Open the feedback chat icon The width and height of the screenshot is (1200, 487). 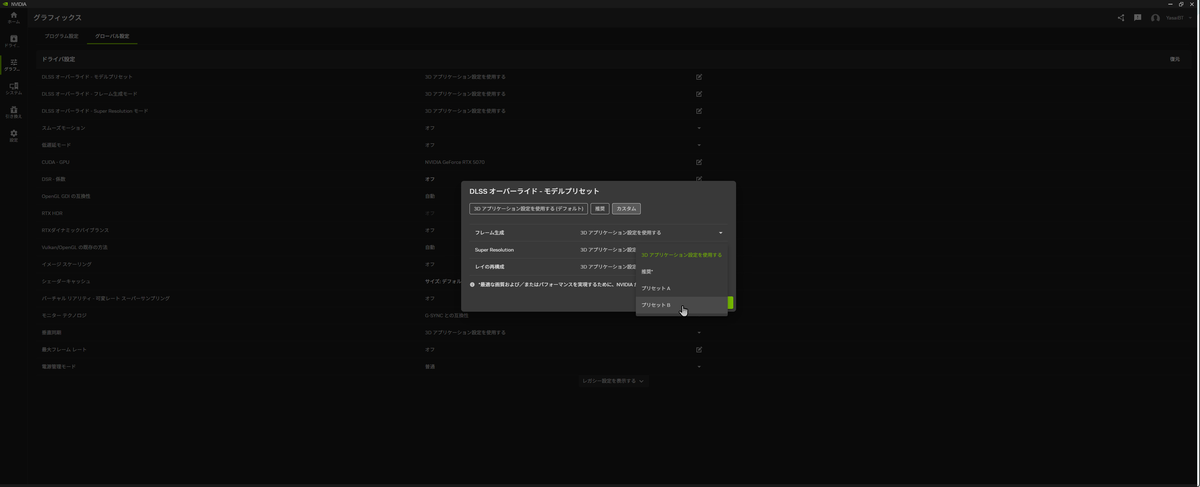tap(1138, 17)
